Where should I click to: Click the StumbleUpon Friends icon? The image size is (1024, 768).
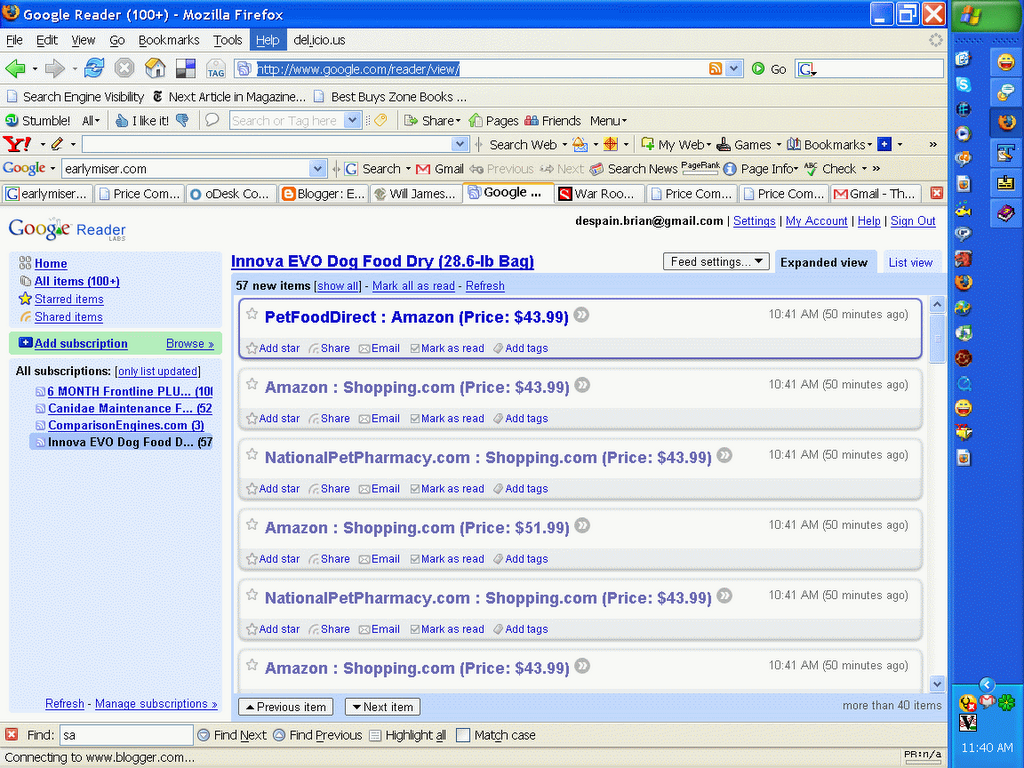tap(532, 120)
